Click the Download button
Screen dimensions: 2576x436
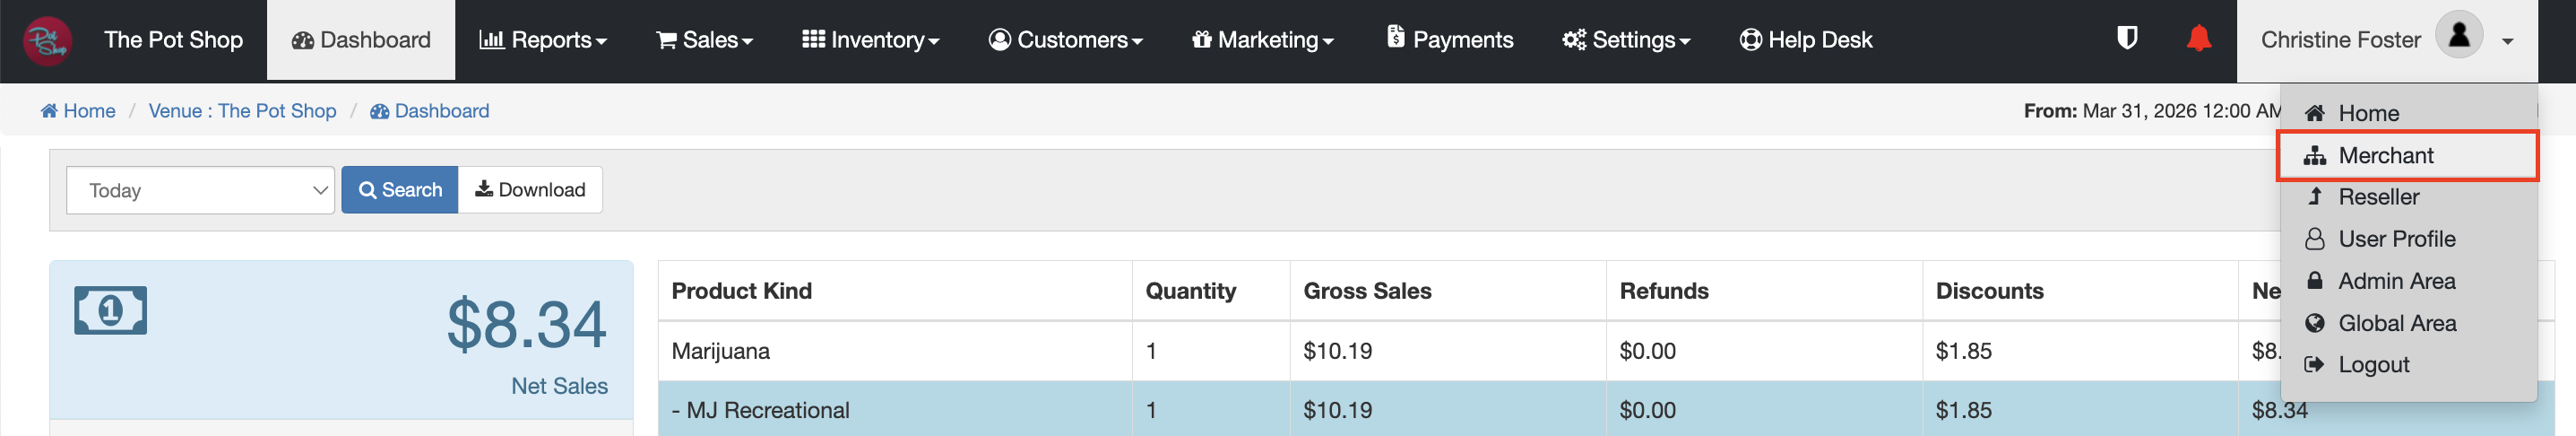tap(530, 190)
